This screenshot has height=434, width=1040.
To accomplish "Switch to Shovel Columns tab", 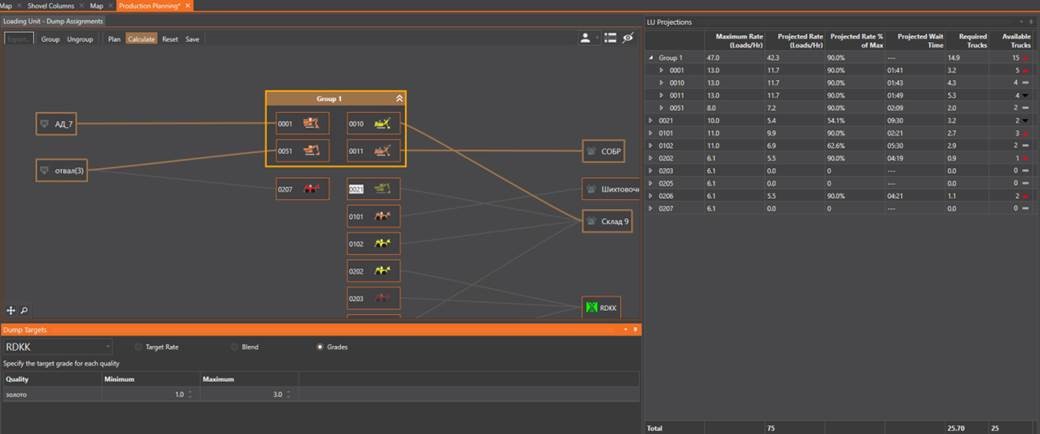I will 51,5.
